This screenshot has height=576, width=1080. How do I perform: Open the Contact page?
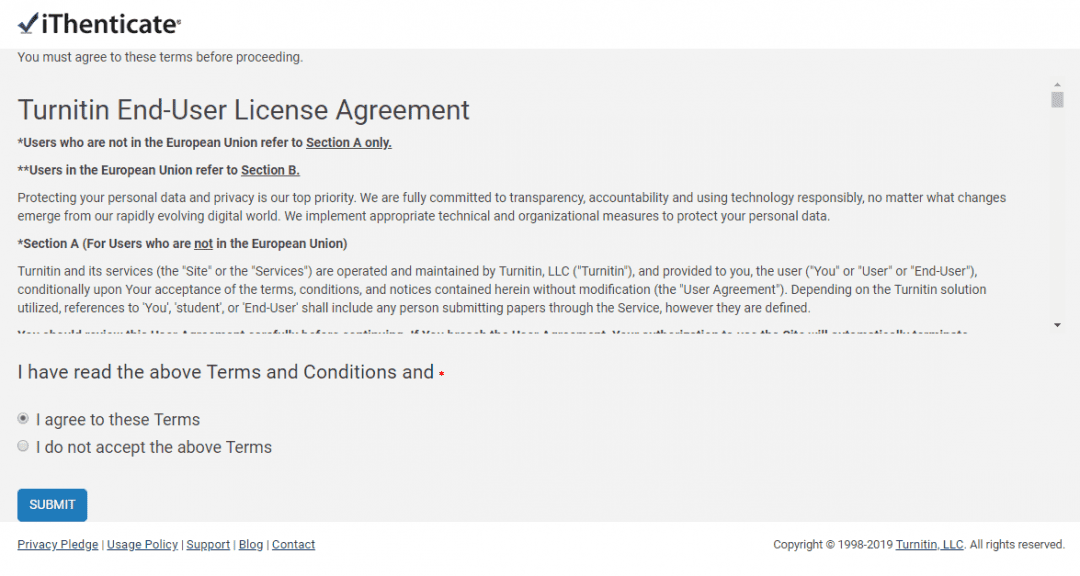[293, 544]
